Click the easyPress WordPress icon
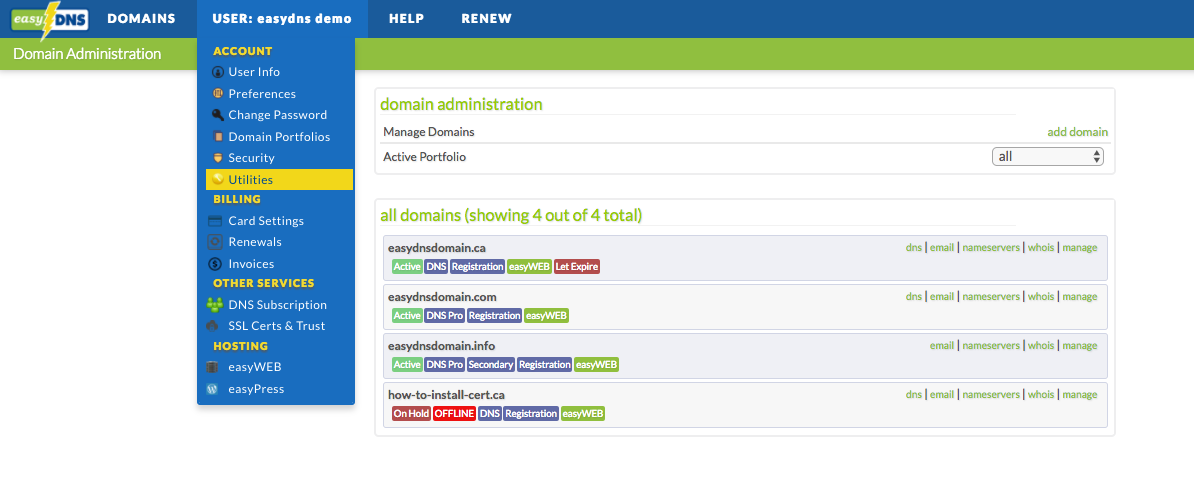This screenshot has height=504, width=1194. 213,388
